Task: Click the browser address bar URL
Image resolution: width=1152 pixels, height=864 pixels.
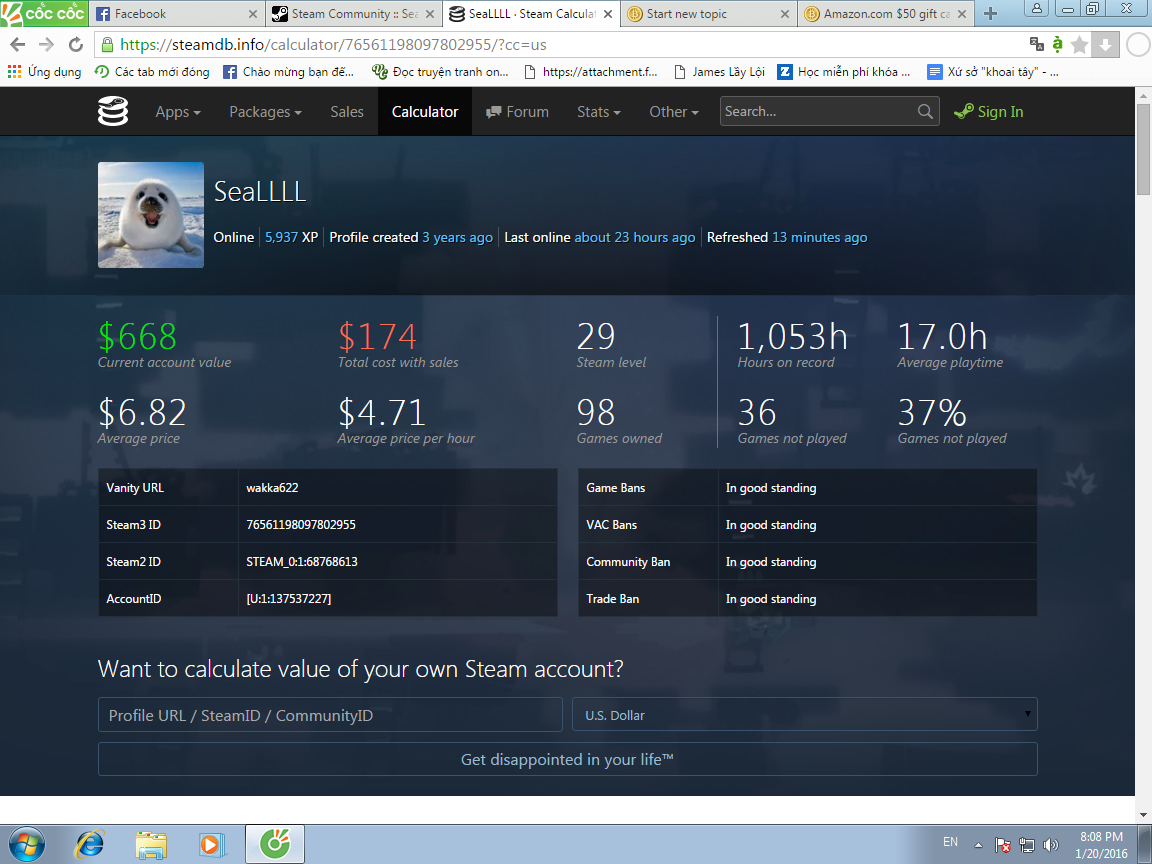Action: (333, 45)
